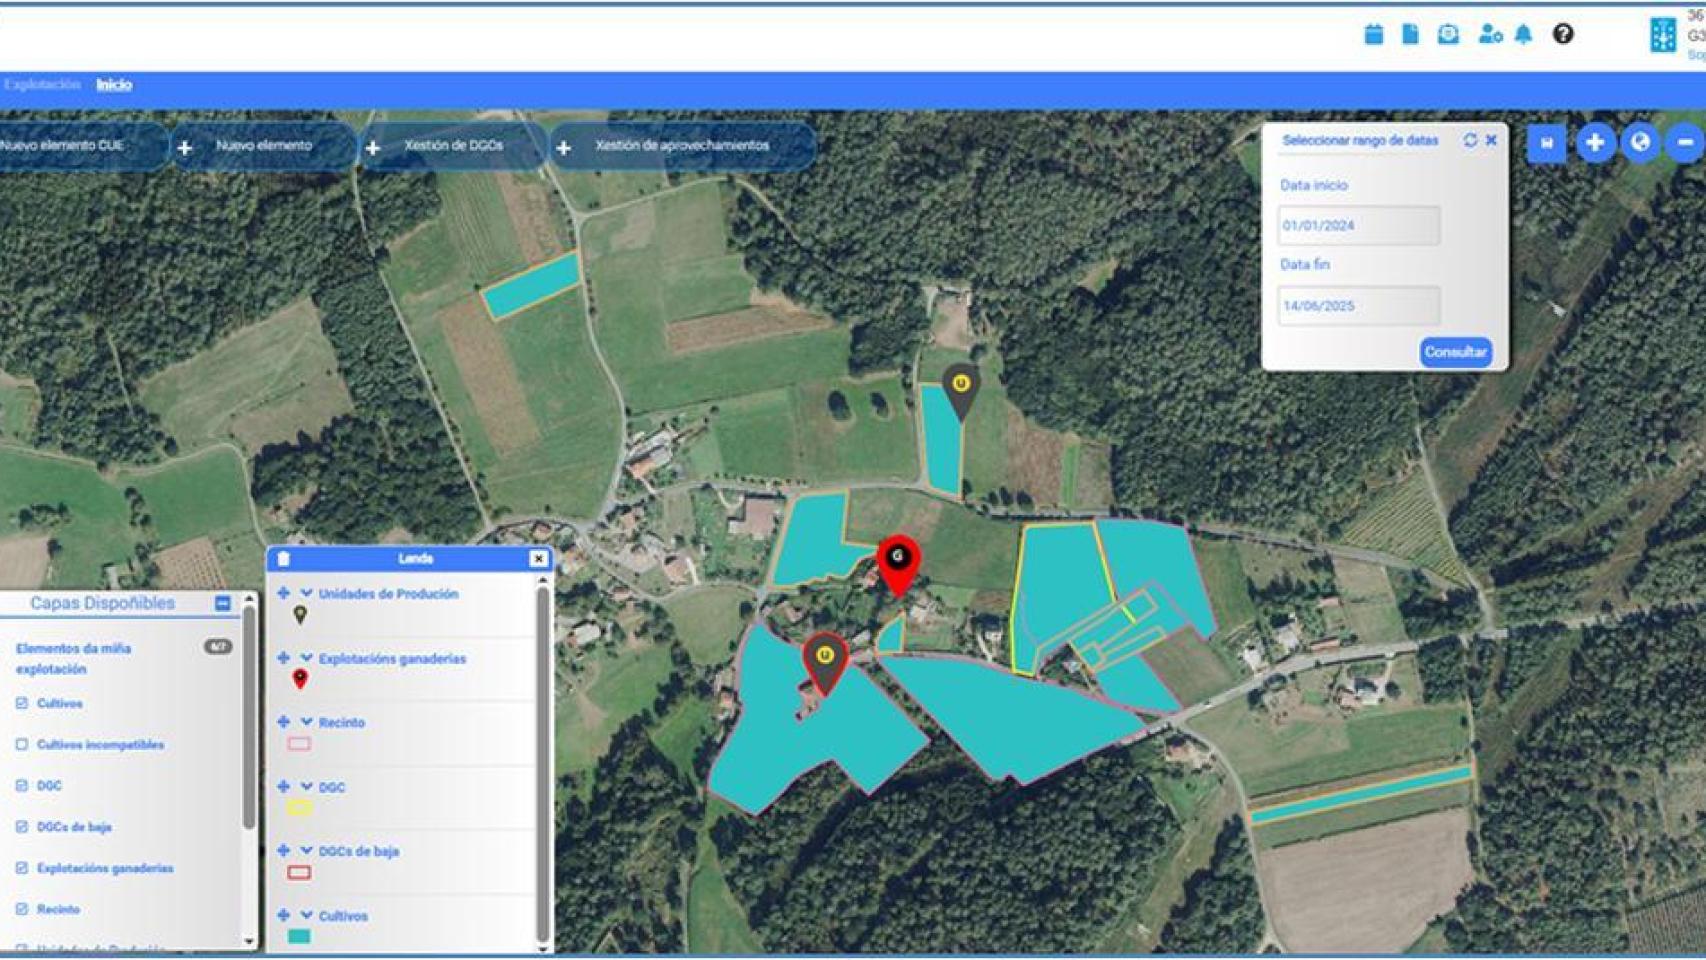Open notifications bell icon
Image resolution: width=1706 pixels, height=960 pixels.
click(x=1523, y=35)
